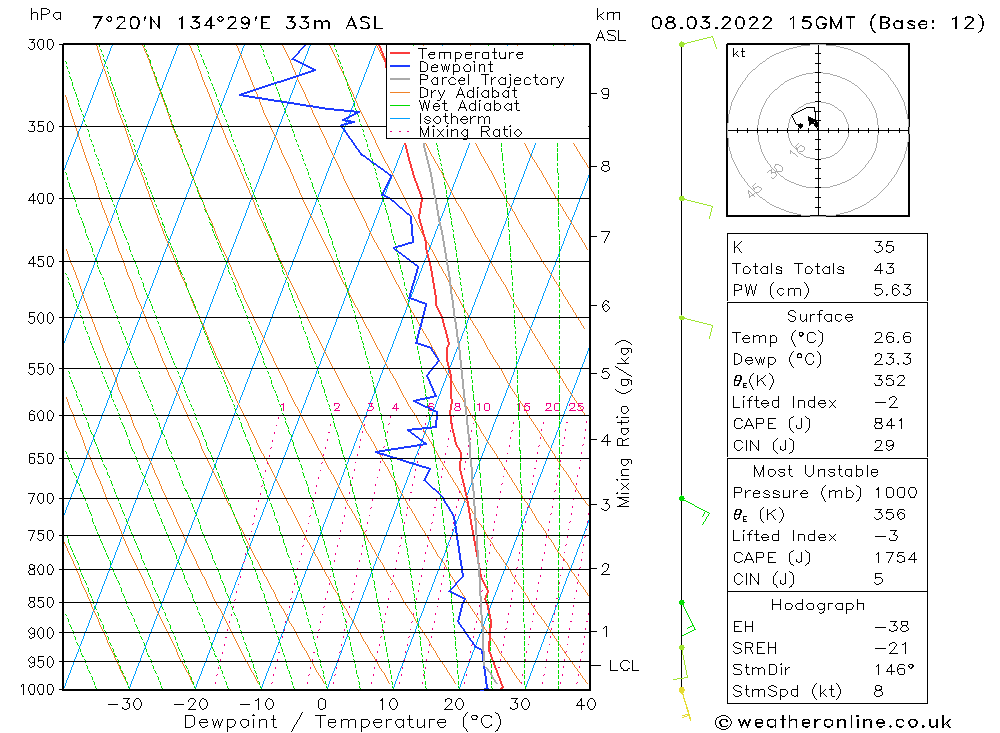Click the location title 7°20'N 134°29'E 33m ASL
The width and height of the screenshot is (1000, 733).
coord(238,23)
